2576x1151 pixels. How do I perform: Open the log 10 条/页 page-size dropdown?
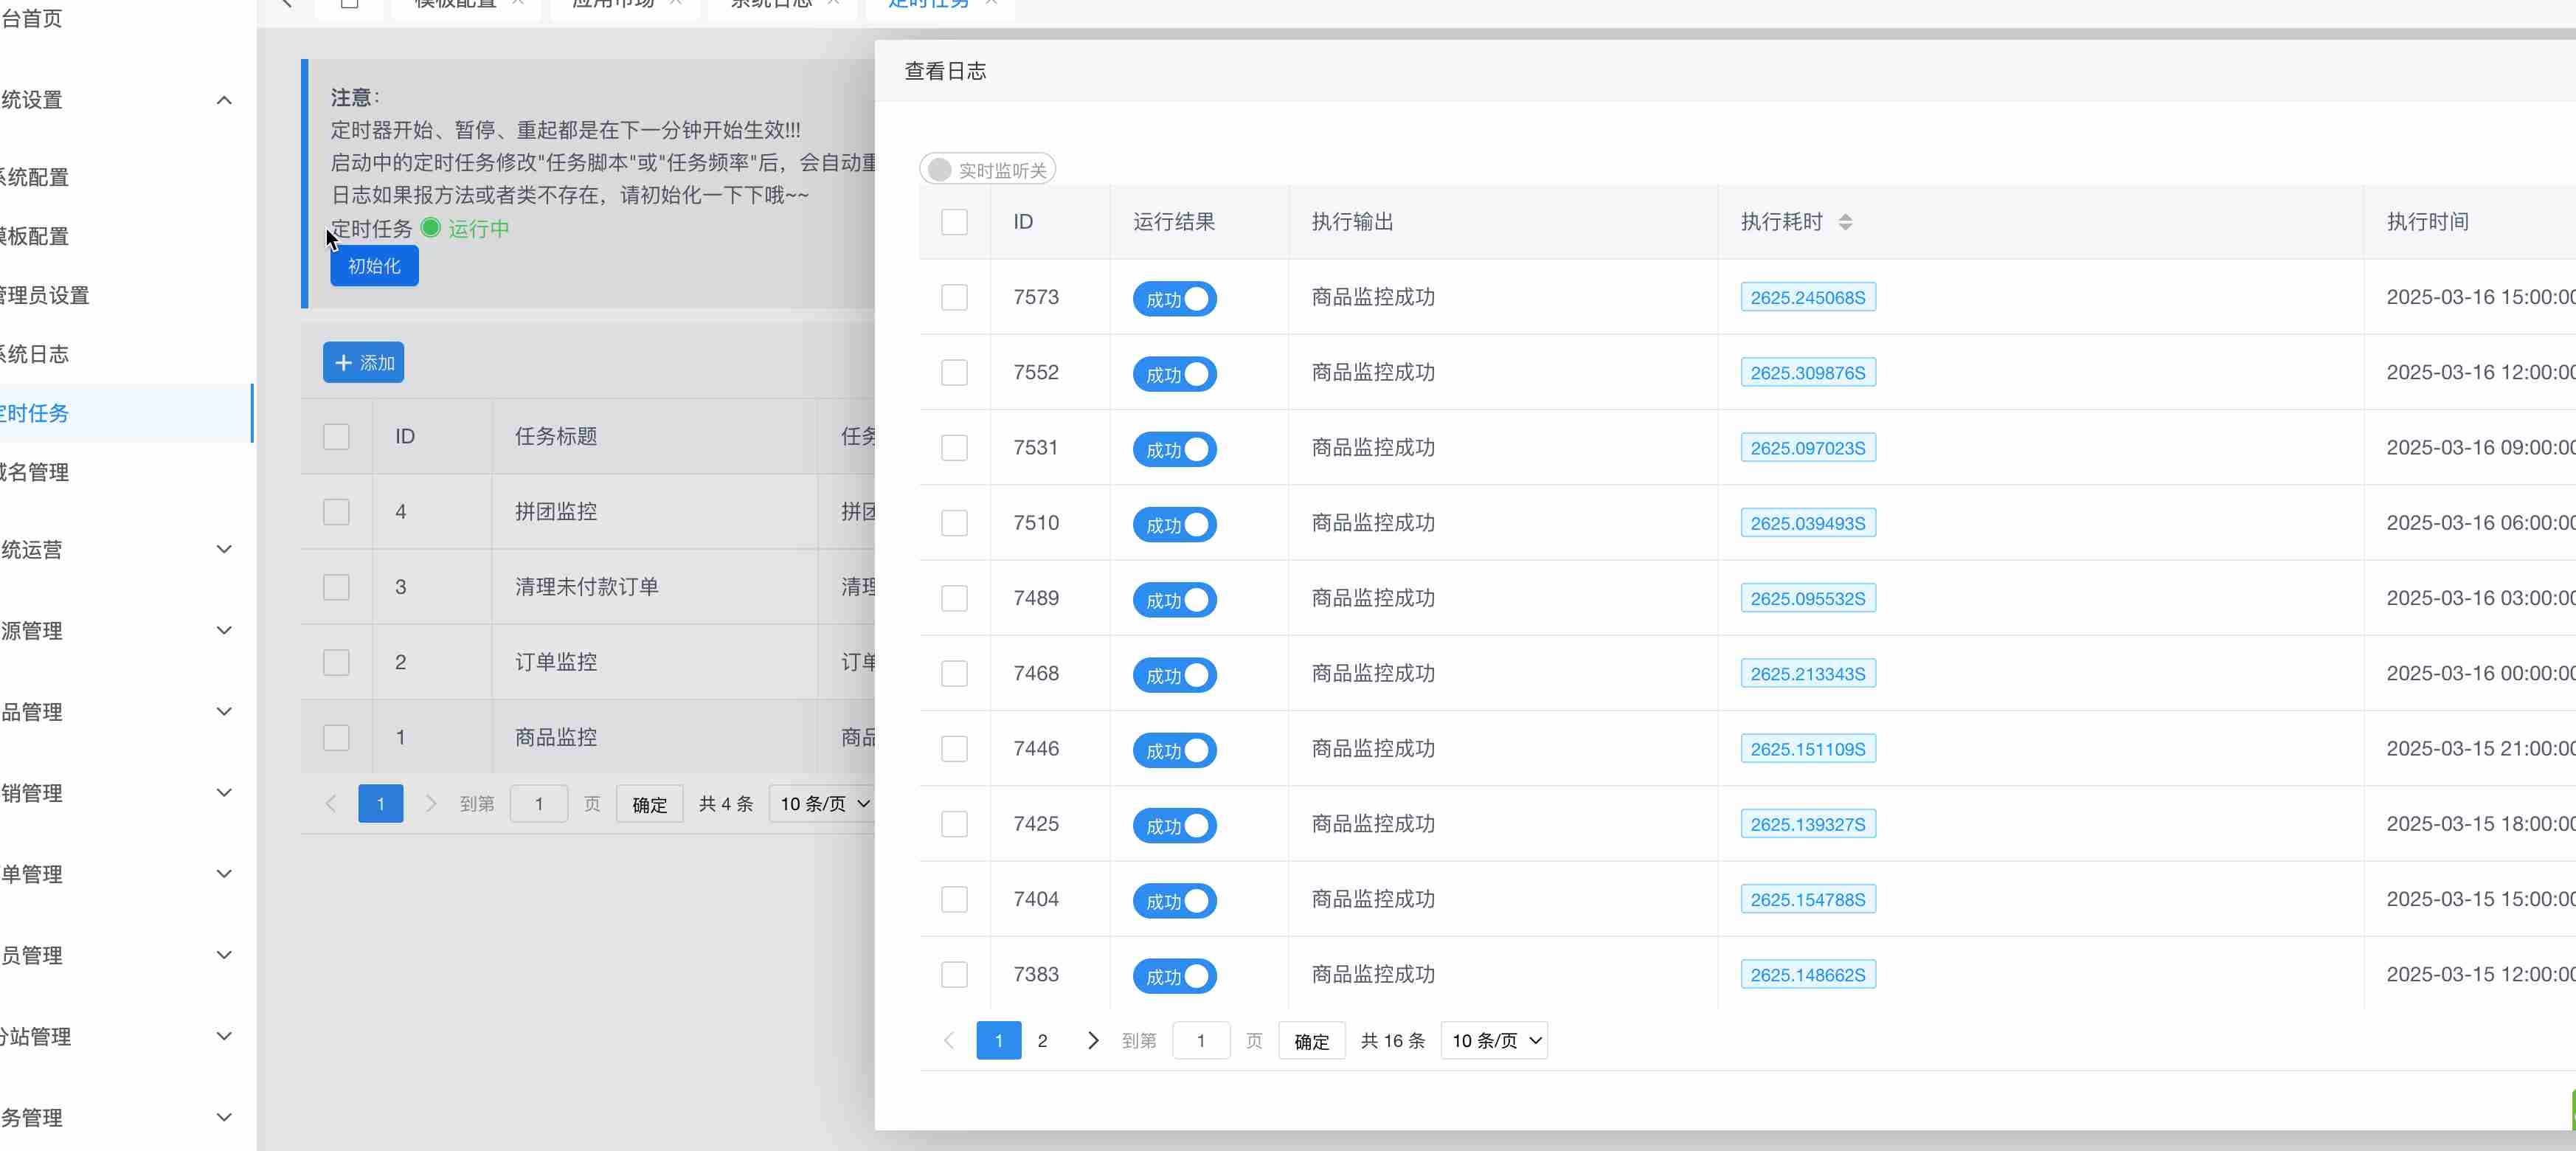point(1494,1040)
